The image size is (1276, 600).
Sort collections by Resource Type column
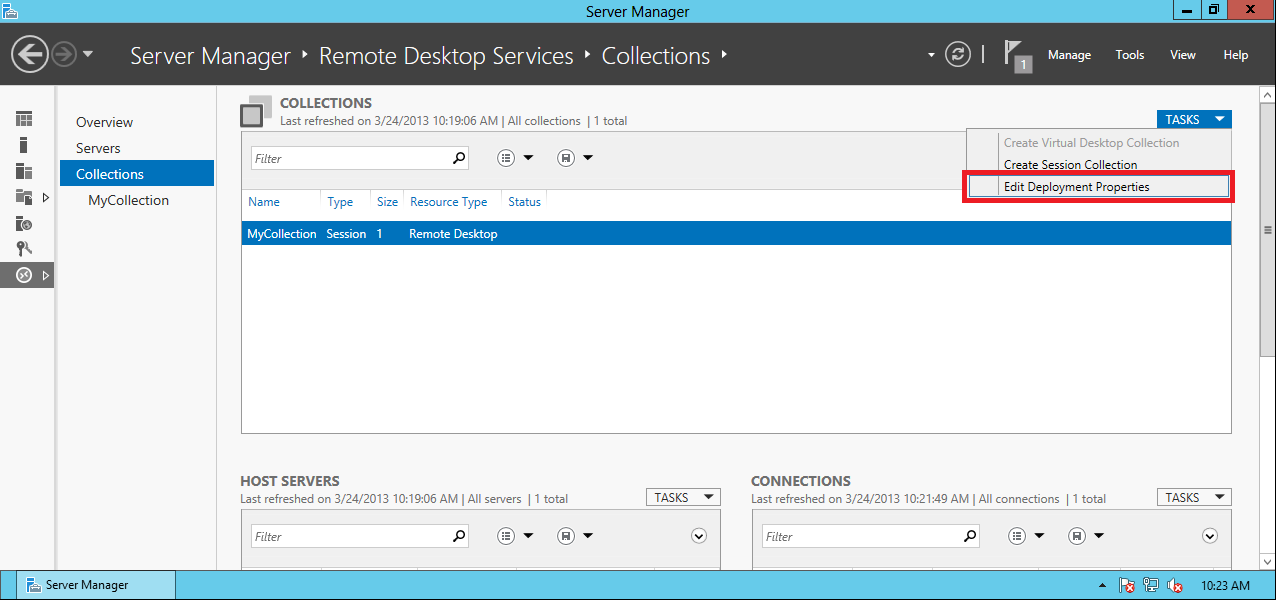click(x=448, y=202)
